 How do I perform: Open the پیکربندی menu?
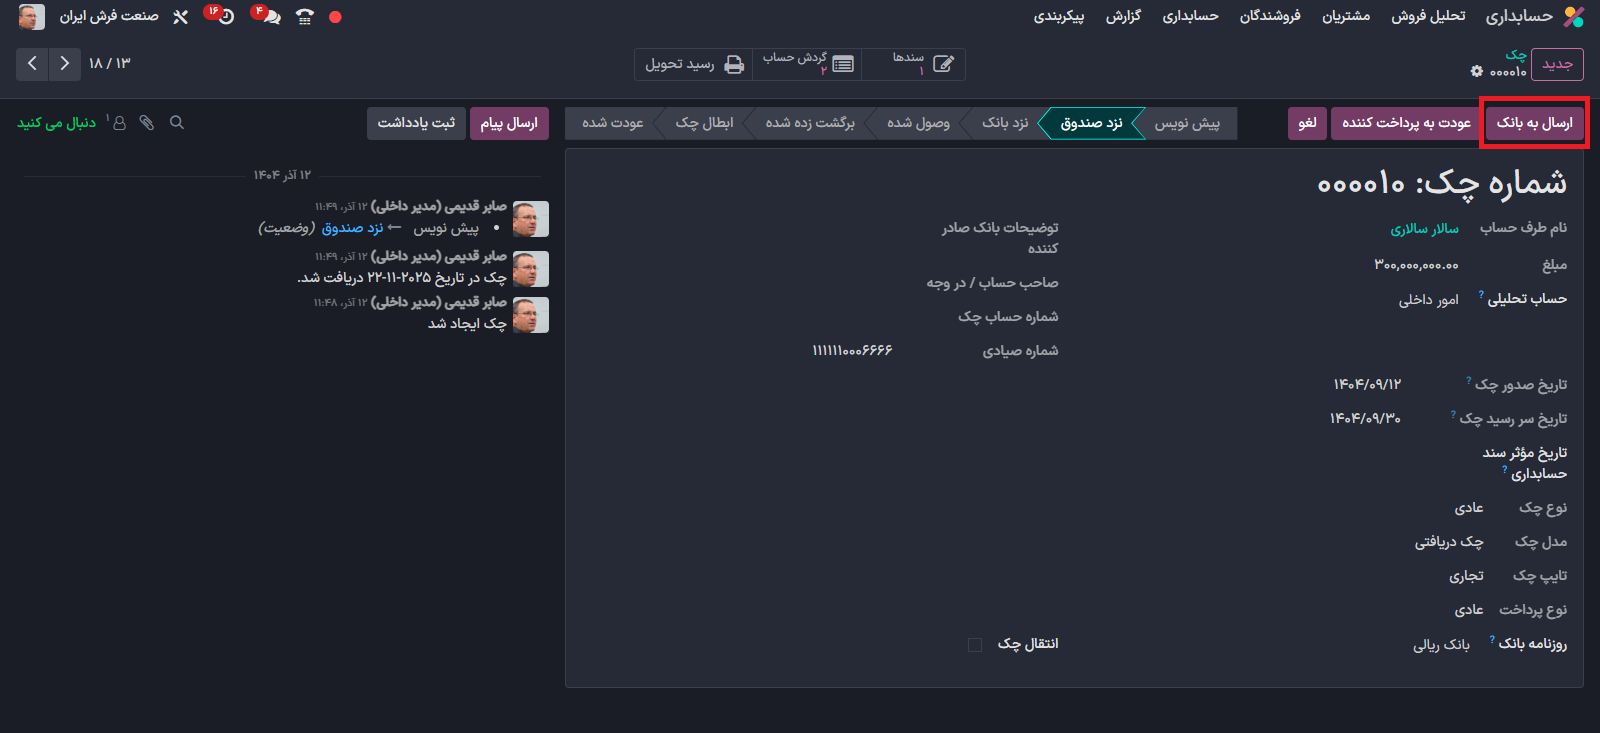pyautogui.click(x=1058, y=17)
